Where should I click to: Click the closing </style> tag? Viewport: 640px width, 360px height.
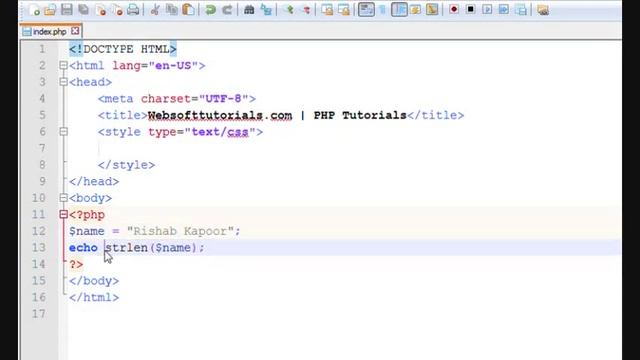pyautogui.click(x=127, y=165)
